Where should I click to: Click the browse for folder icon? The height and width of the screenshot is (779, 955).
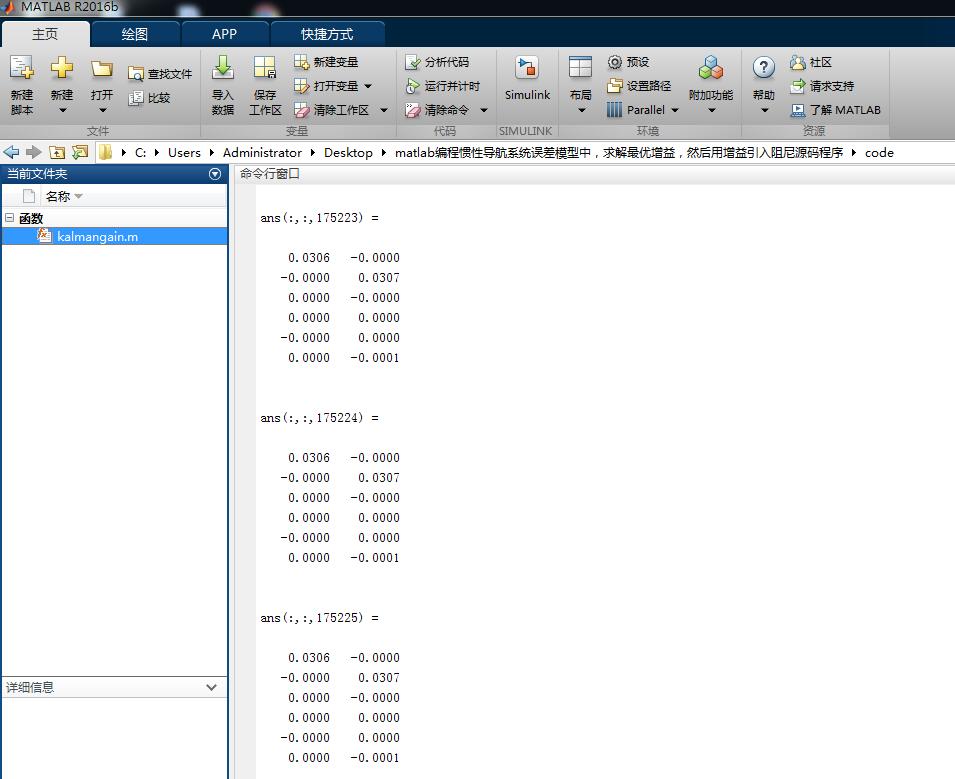tap(80, 152)
